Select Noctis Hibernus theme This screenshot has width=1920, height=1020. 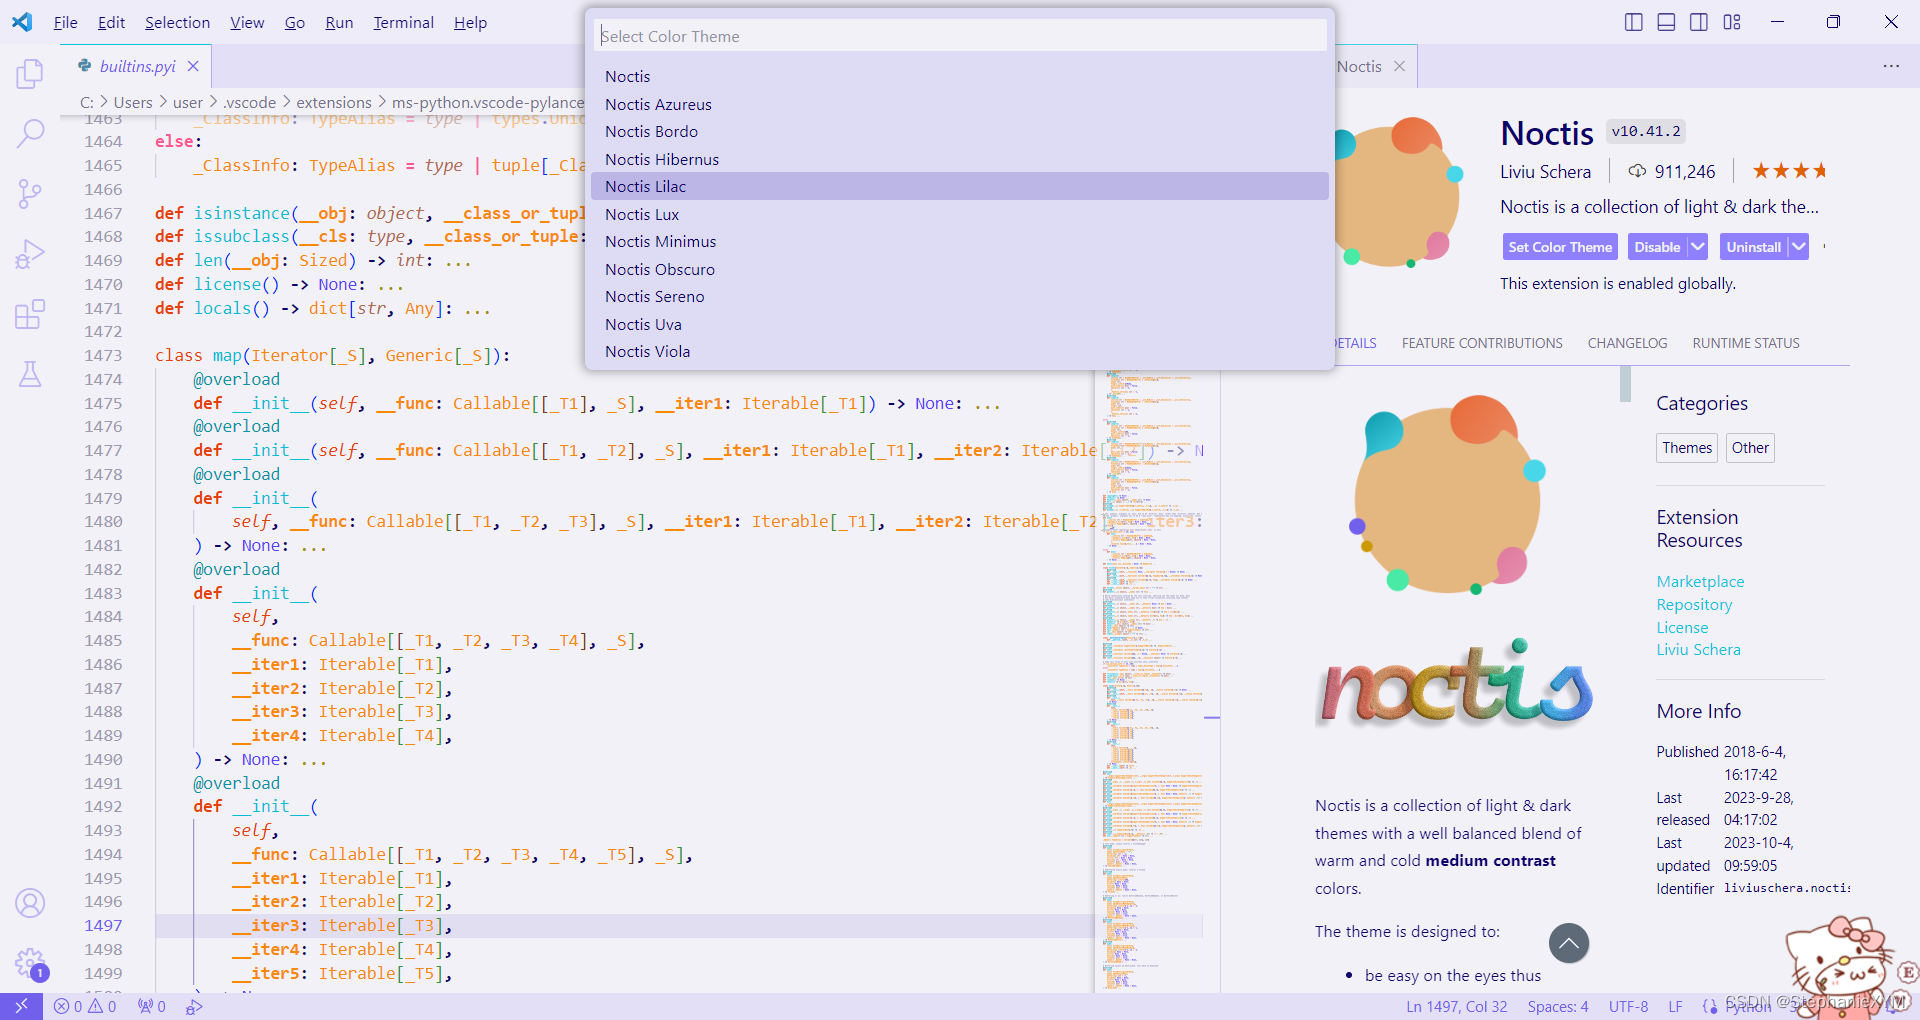coord(960,159)
